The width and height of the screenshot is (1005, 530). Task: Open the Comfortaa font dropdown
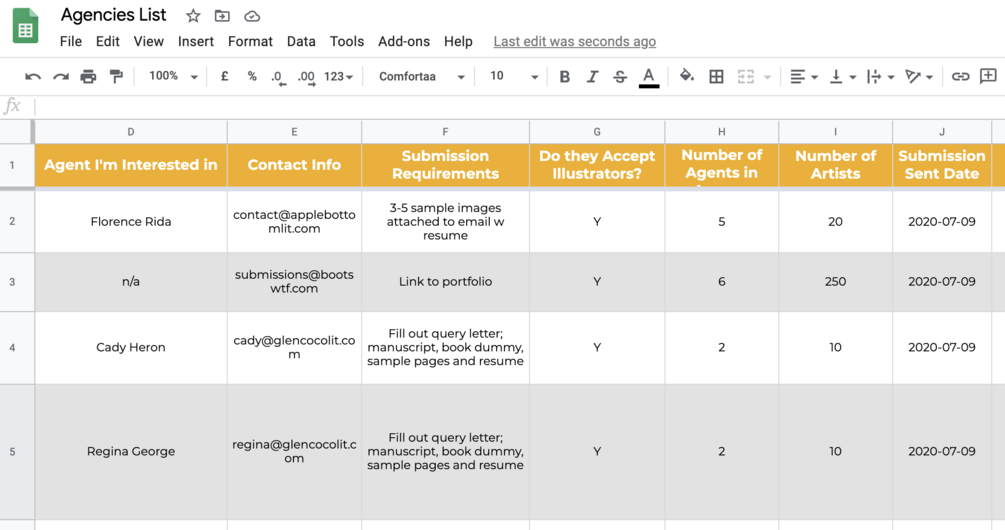[421, 77]
